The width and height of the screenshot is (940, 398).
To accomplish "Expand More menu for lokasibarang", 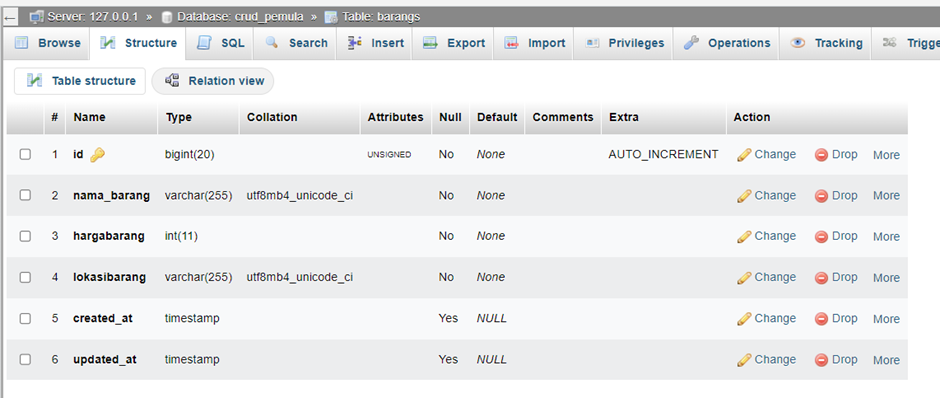I will (886, 278).
